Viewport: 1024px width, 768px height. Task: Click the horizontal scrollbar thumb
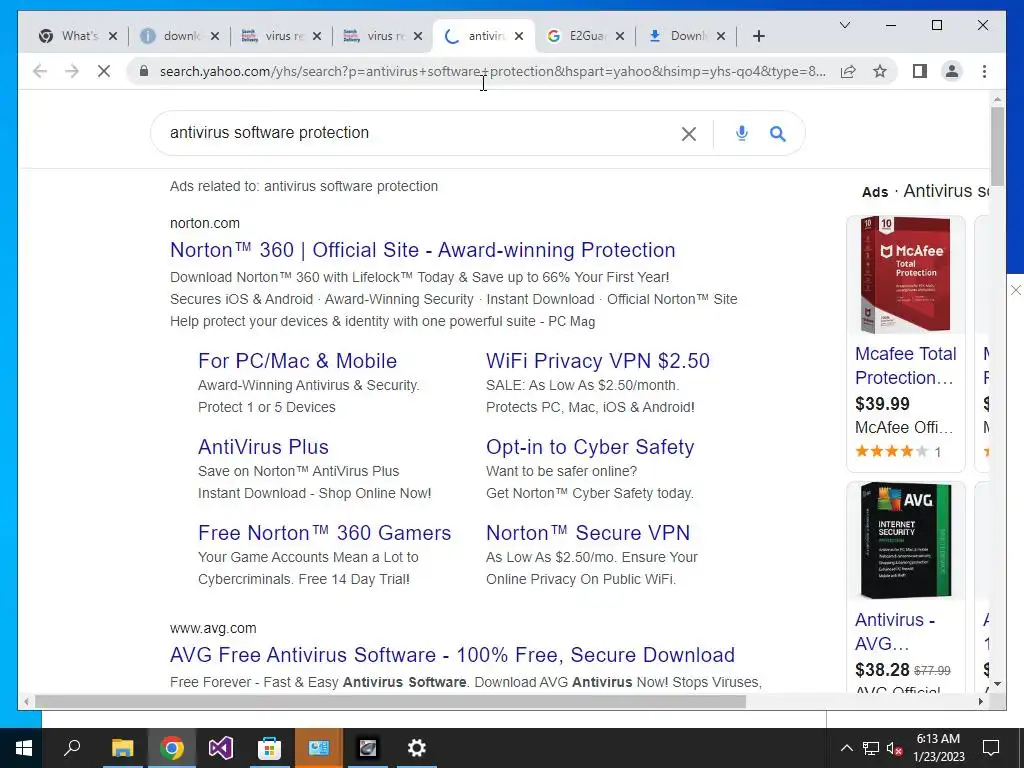coord(390,701)
